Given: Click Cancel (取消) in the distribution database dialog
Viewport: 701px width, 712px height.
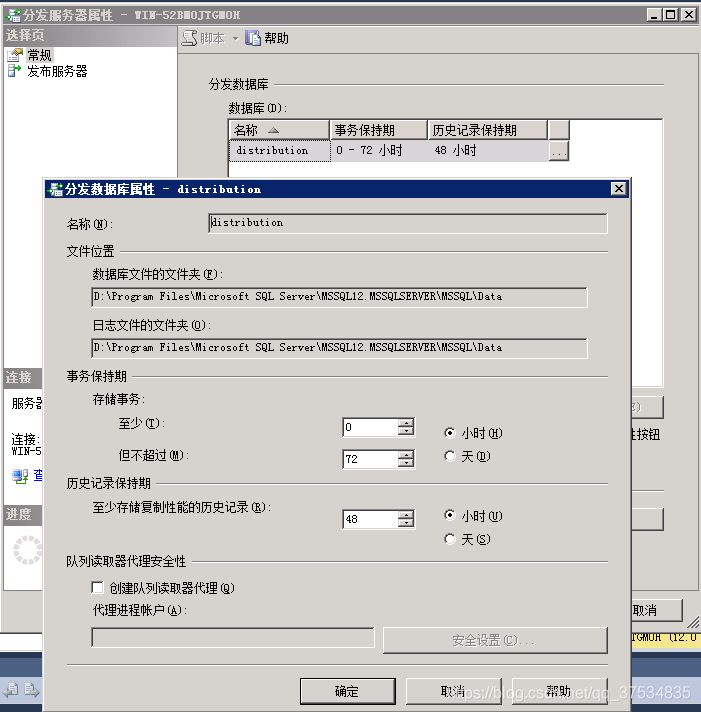Looking at the screenshot, I should pyautogui.click(x=454, y=691).
